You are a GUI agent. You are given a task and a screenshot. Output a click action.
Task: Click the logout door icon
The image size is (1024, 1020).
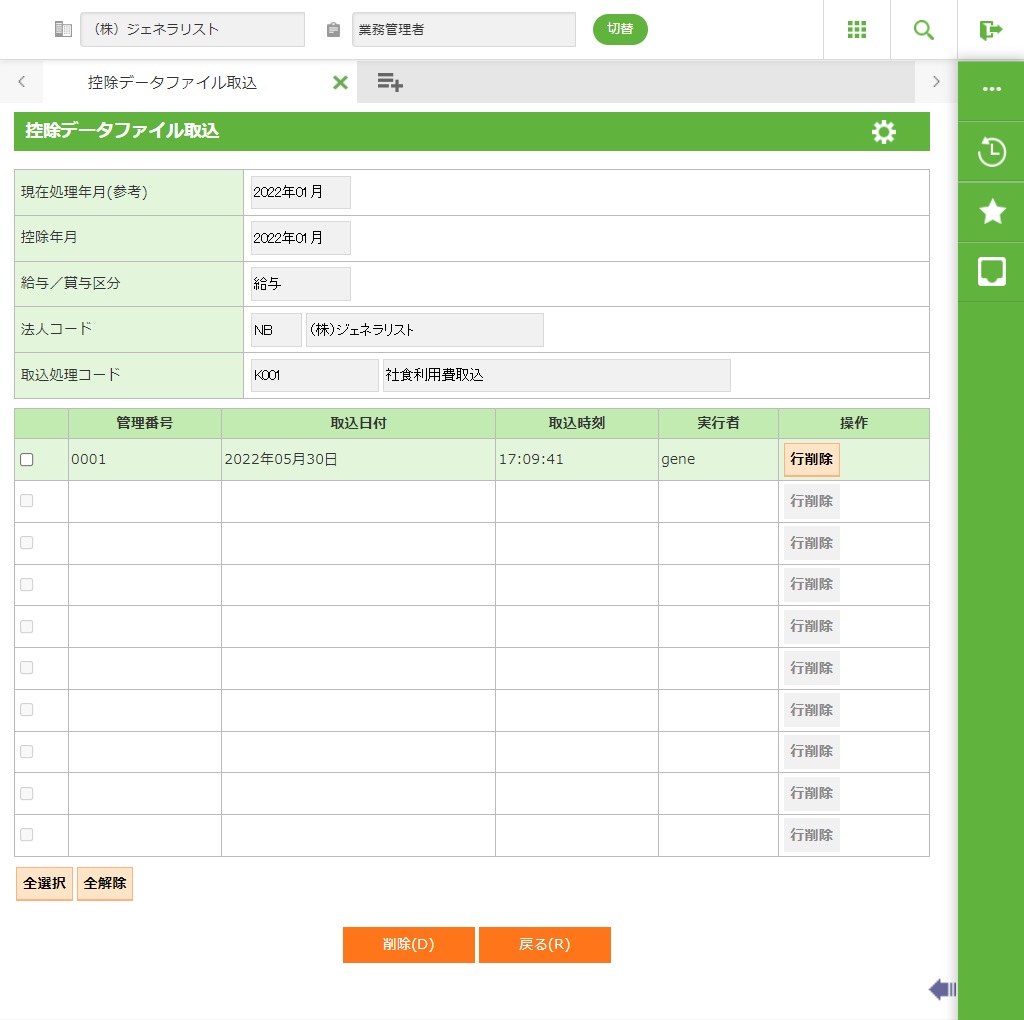tap(990, 30)
